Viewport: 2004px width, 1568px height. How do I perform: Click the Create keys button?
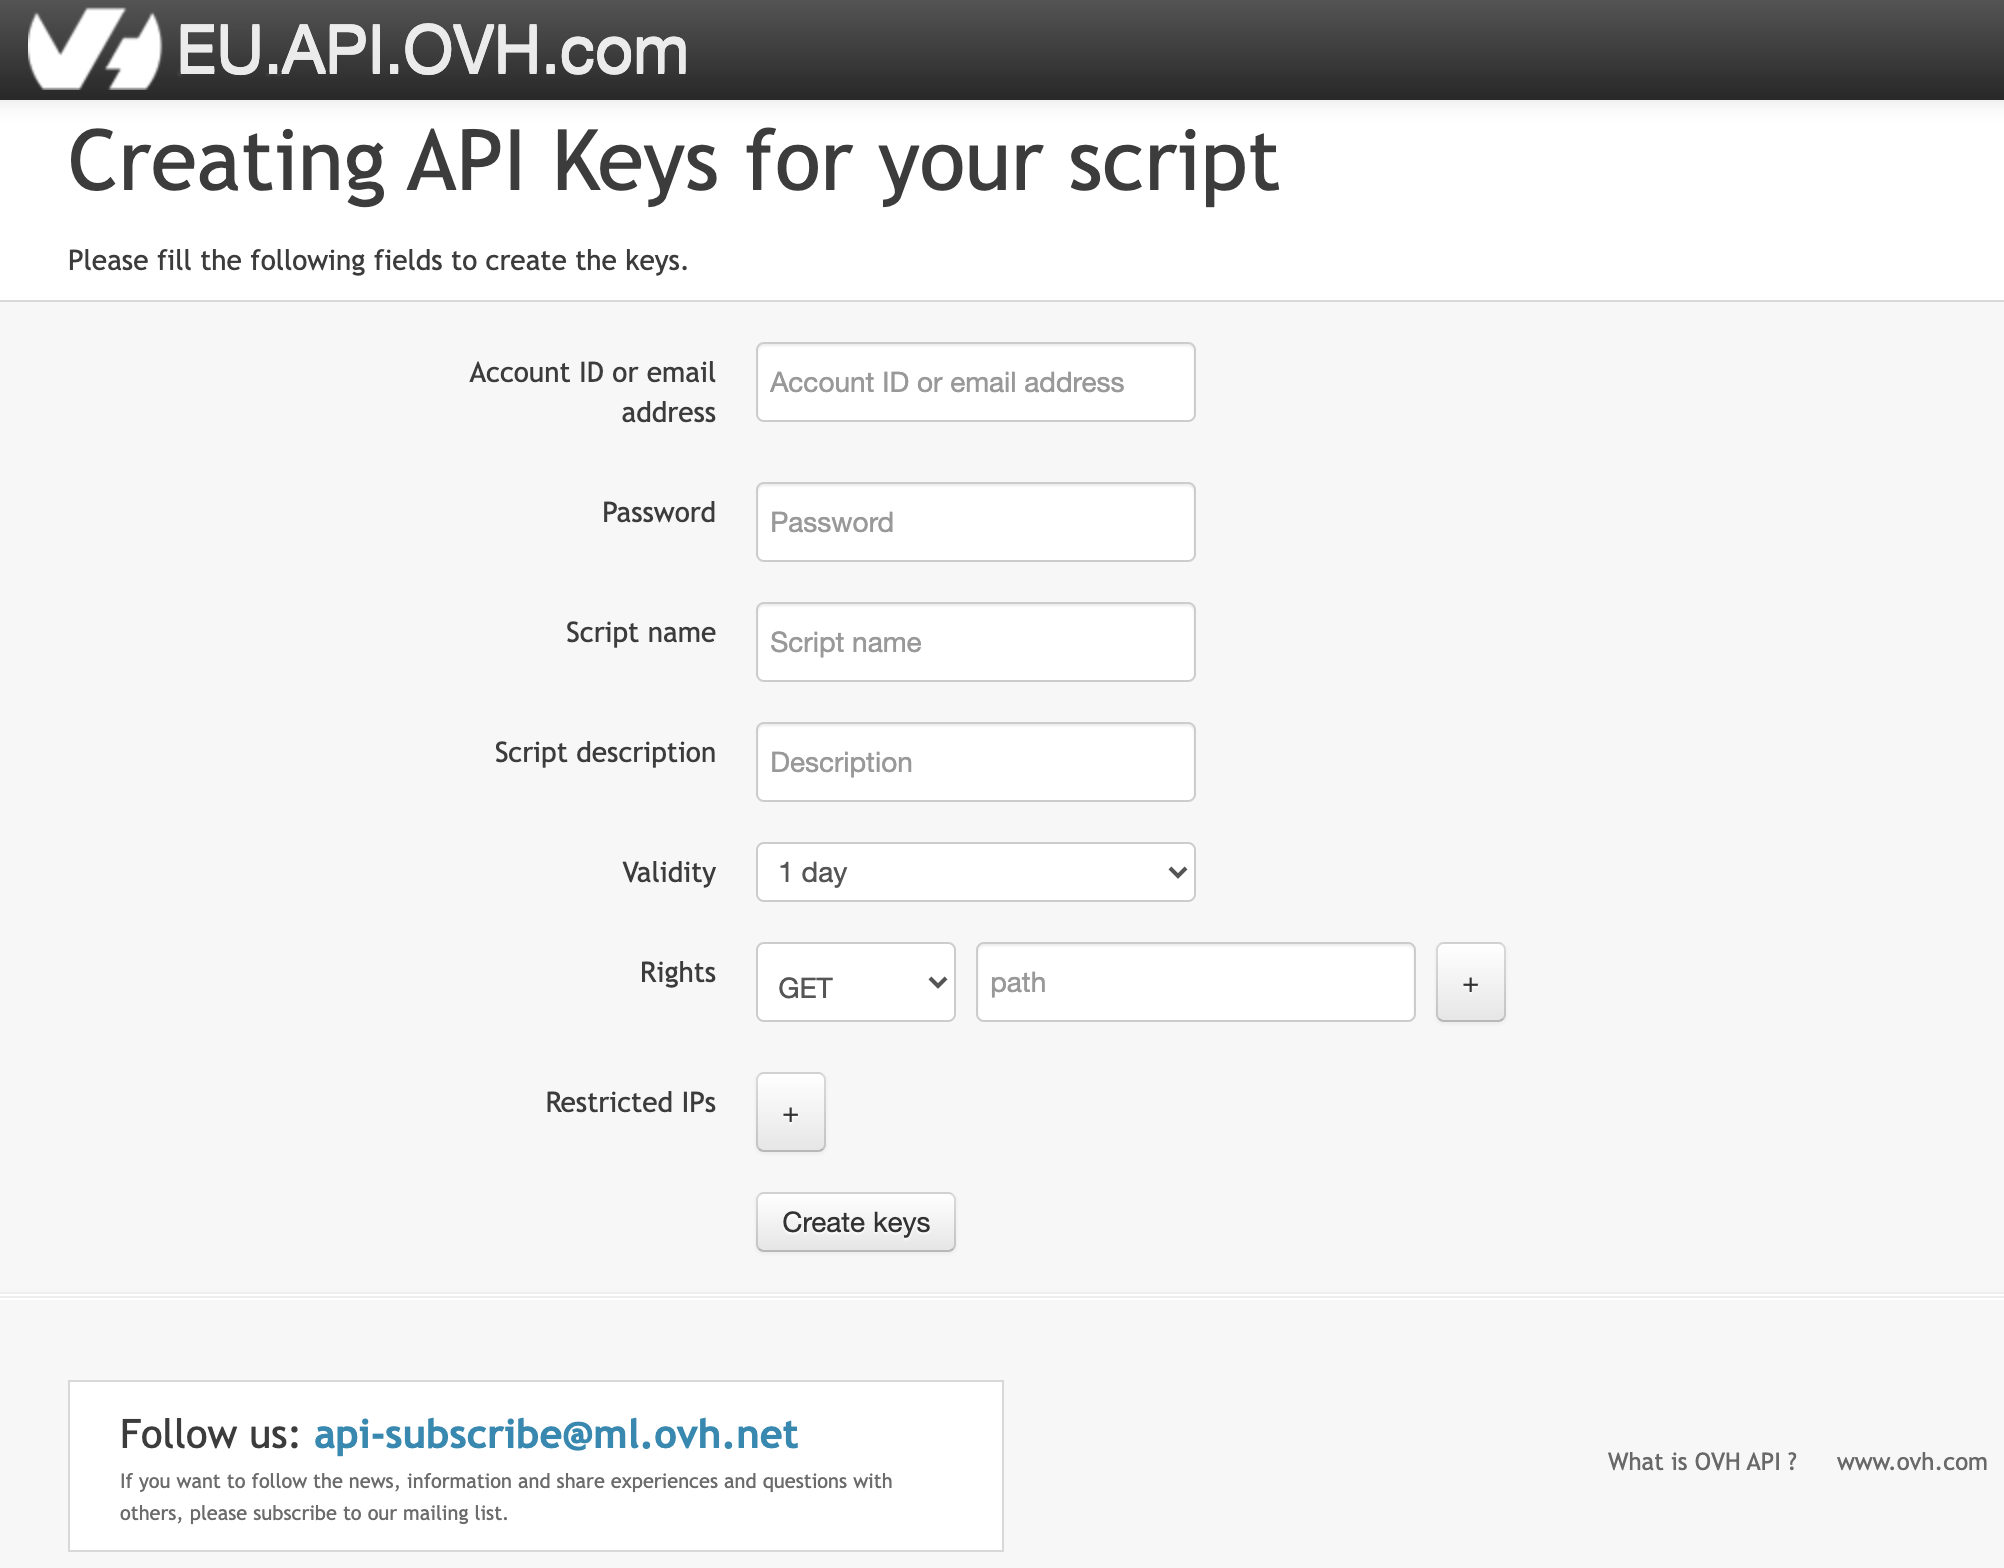[855, 1222]
